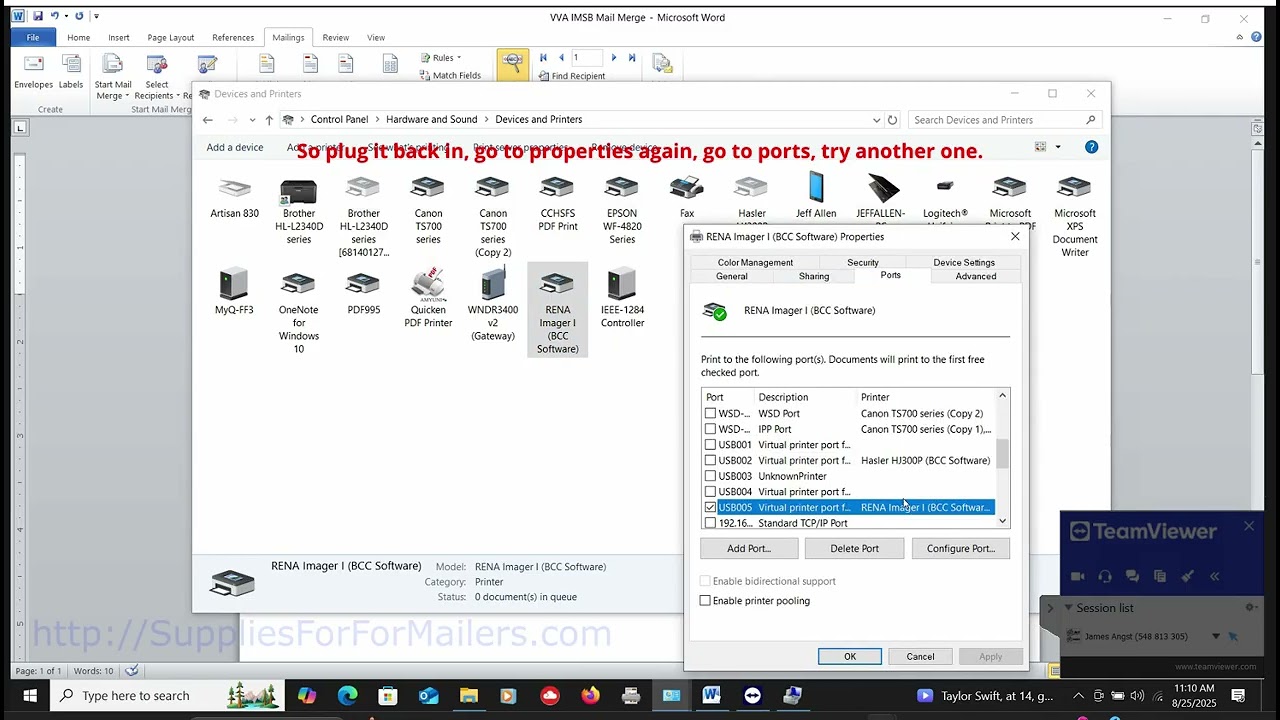Open TeamViewer session list gear menu
The width and height of the screenshot is (1280, 720).
(x=1249, y=608)
